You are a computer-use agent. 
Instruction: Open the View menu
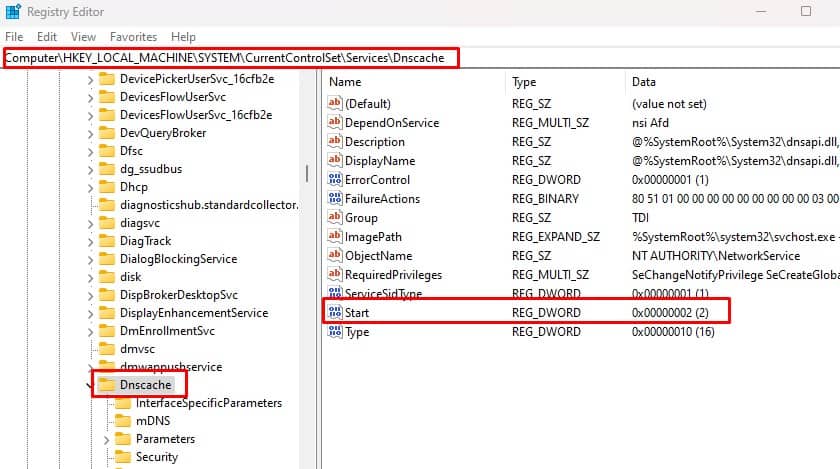coord(83,37)
